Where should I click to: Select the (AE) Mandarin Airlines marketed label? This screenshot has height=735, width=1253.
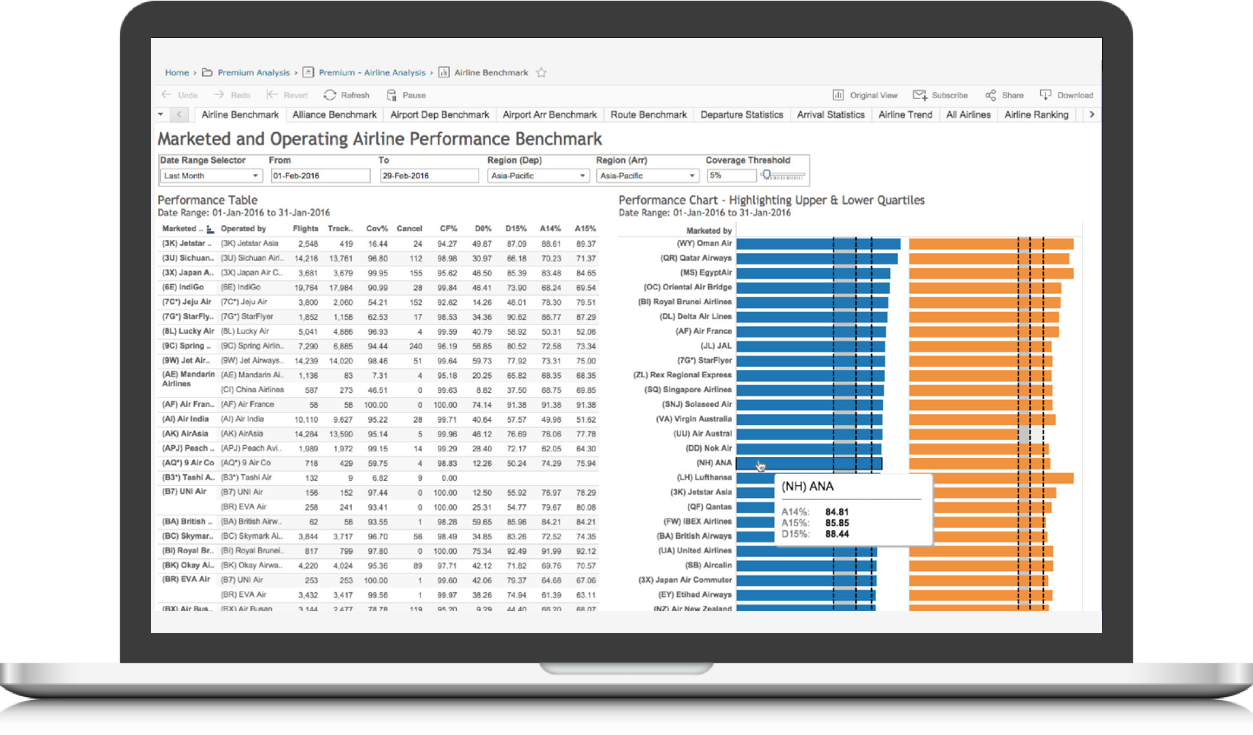tap(188, 379)
